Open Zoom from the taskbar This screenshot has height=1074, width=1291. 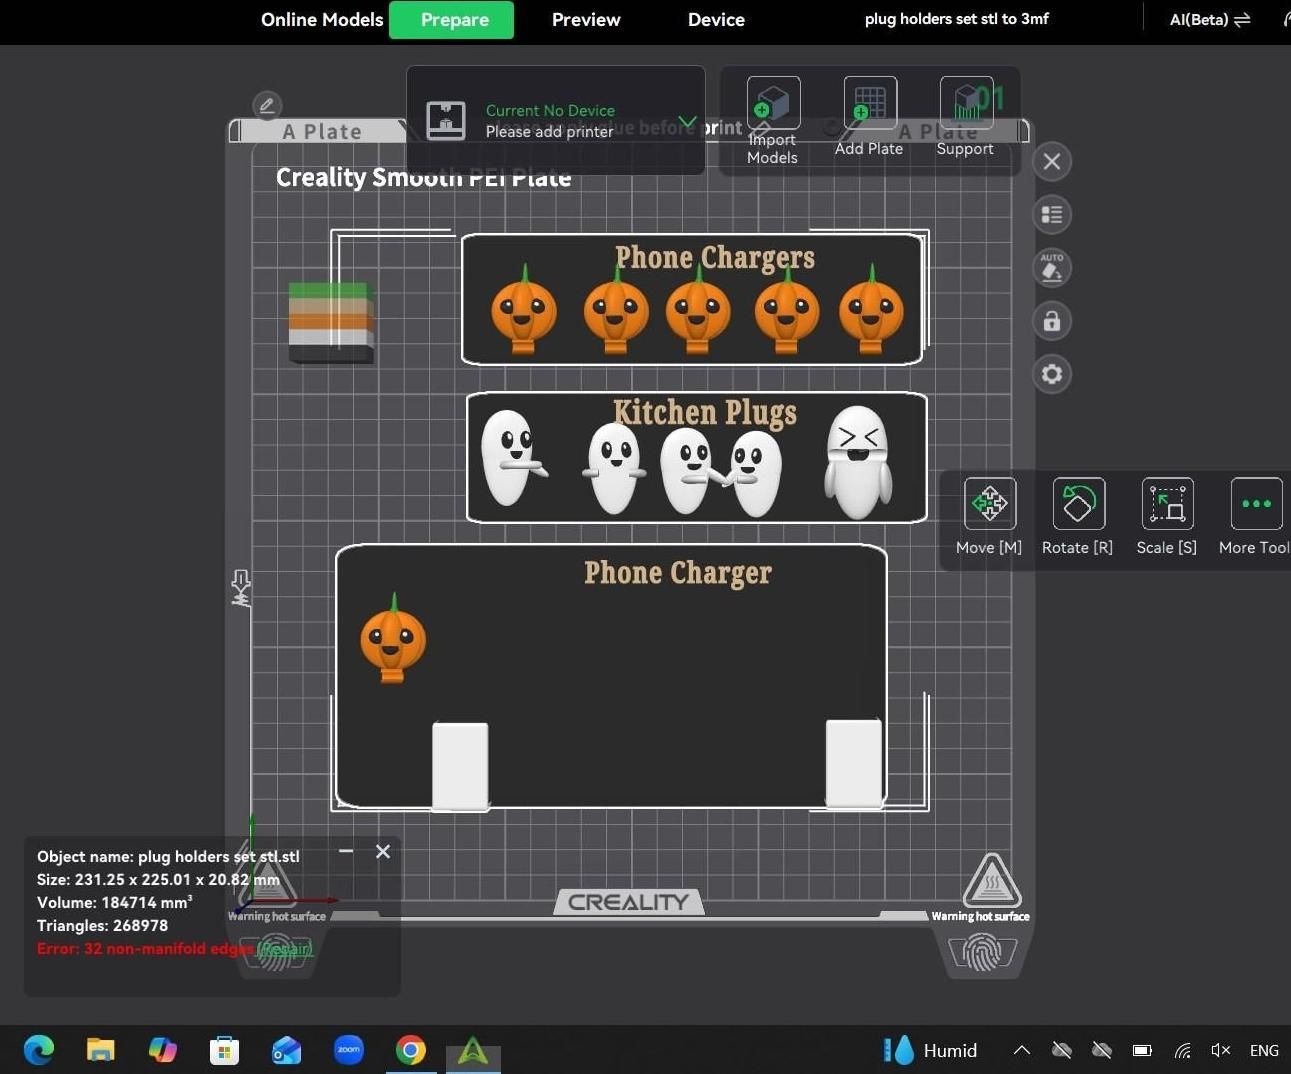coord(348,1050)
